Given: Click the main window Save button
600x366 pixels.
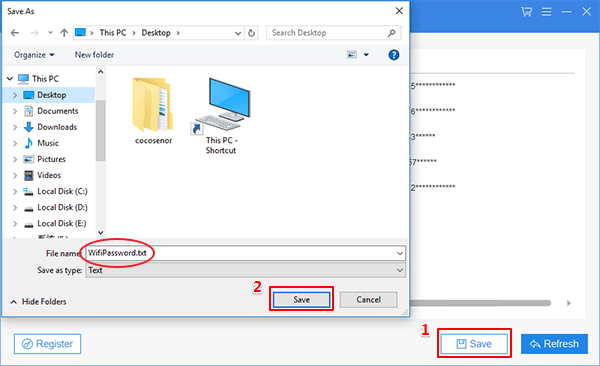Looking at the screenshot, I should (x=474, y=344).
